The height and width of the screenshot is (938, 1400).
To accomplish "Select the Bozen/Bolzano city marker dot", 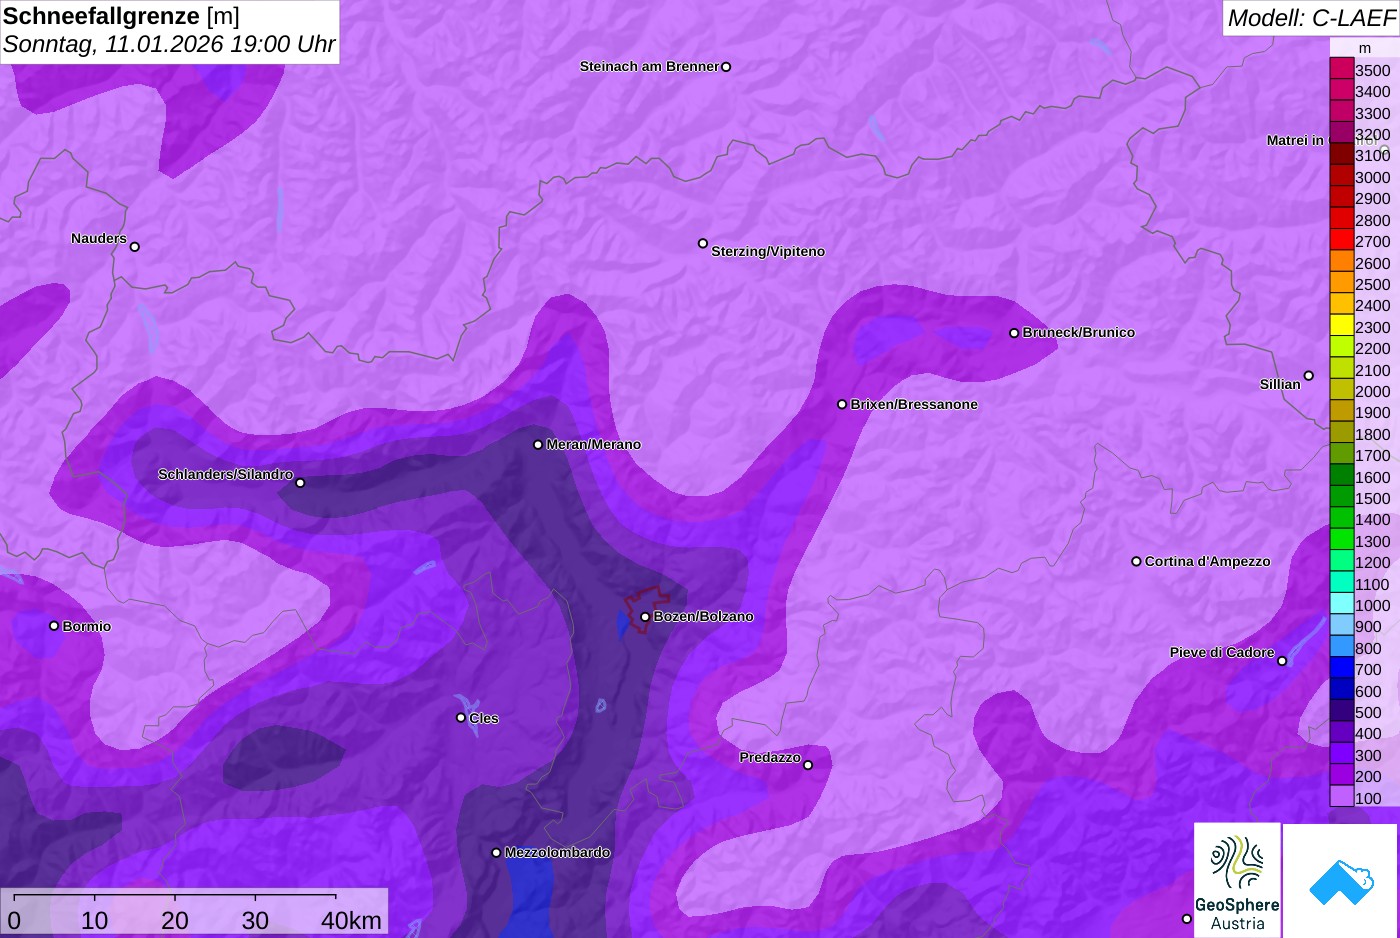I will click(645, 617).
